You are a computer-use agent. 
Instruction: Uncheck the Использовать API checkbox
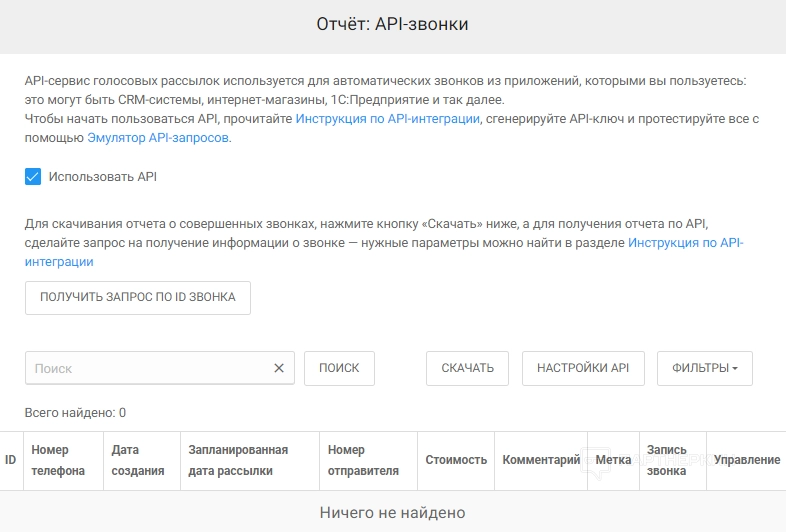(x=33, y=177)
